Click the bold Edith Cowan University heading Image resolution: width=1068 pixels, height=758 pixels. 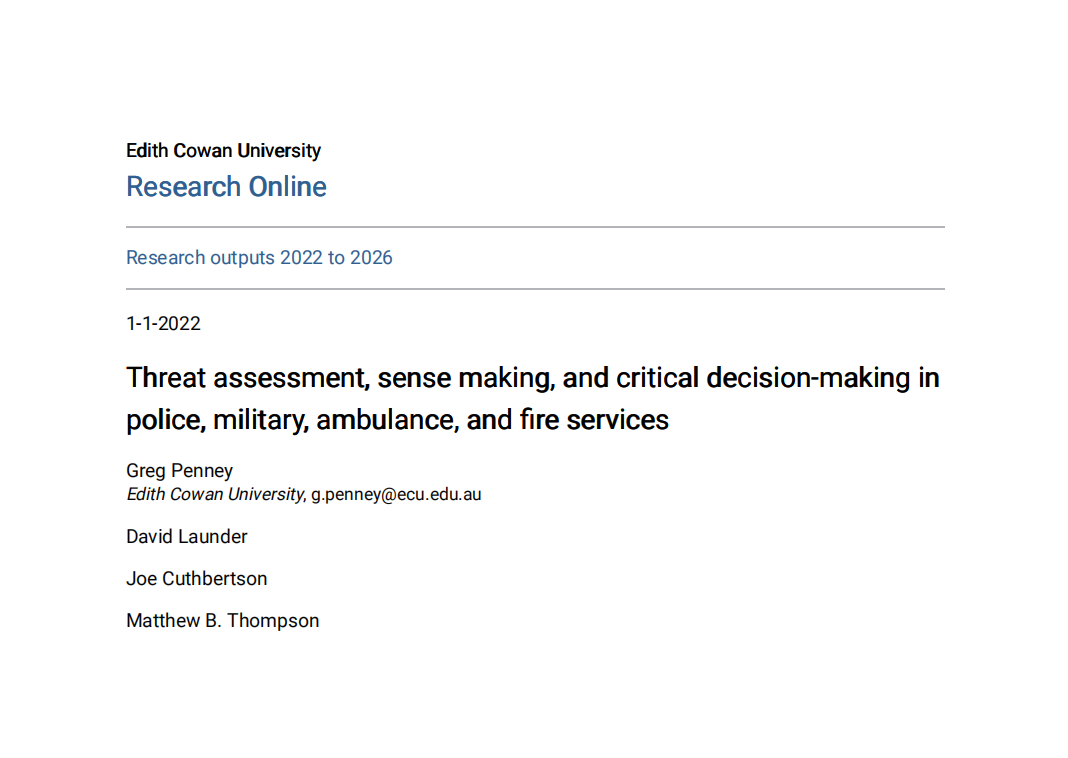coord(223,151)
